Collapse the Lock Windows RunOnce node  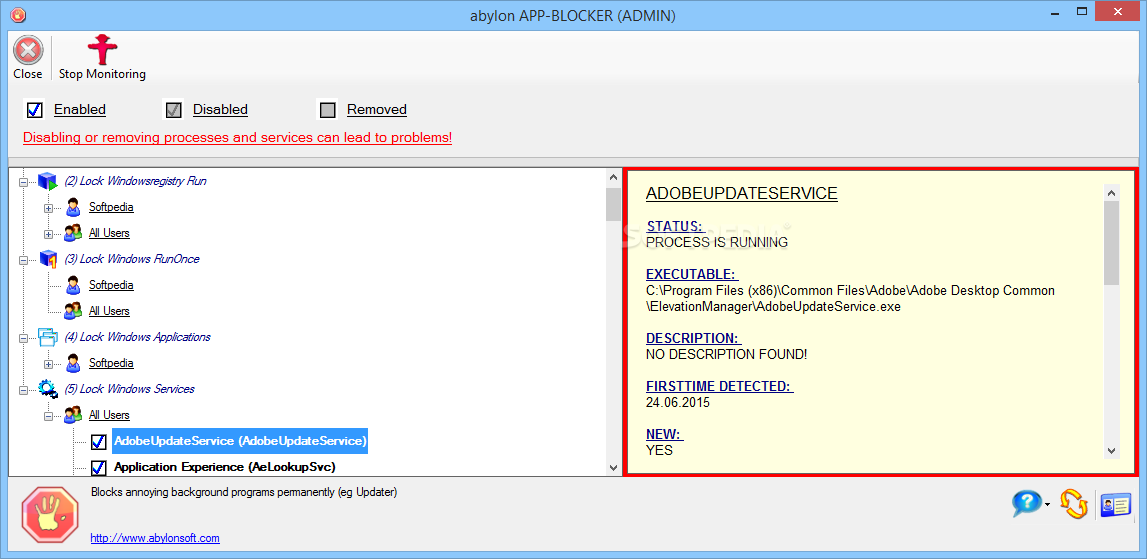(23, 260)
